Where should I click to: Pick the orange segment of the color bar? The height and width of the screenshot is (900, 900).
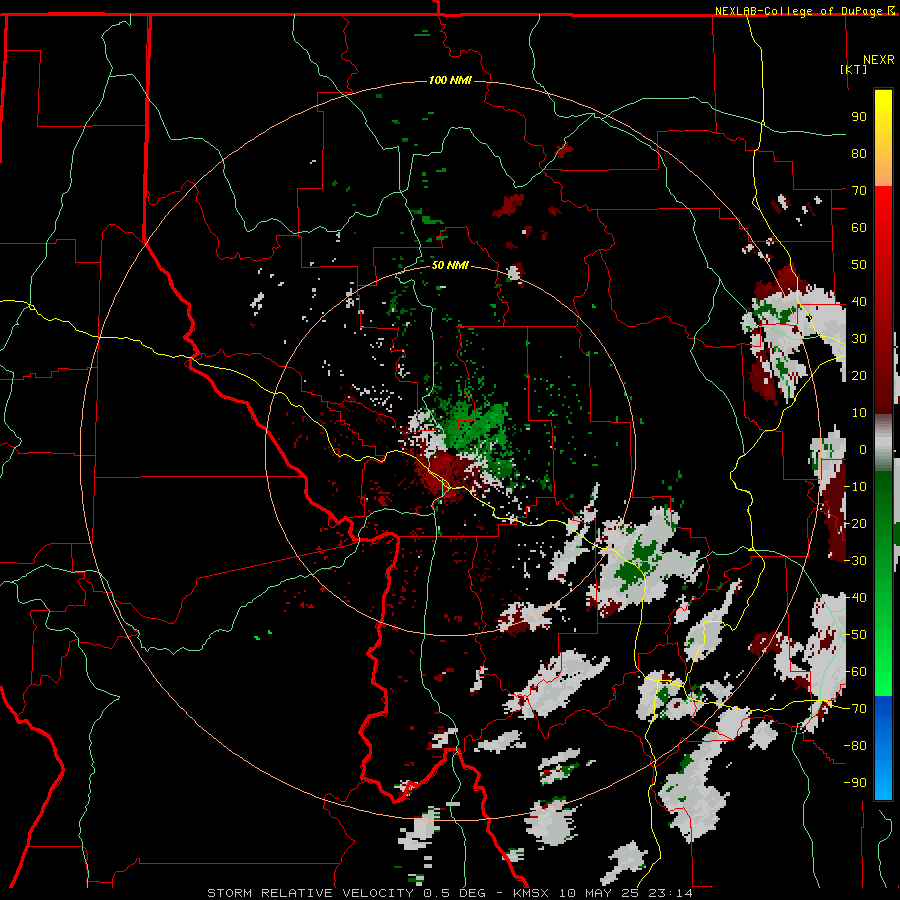point(883,166)
